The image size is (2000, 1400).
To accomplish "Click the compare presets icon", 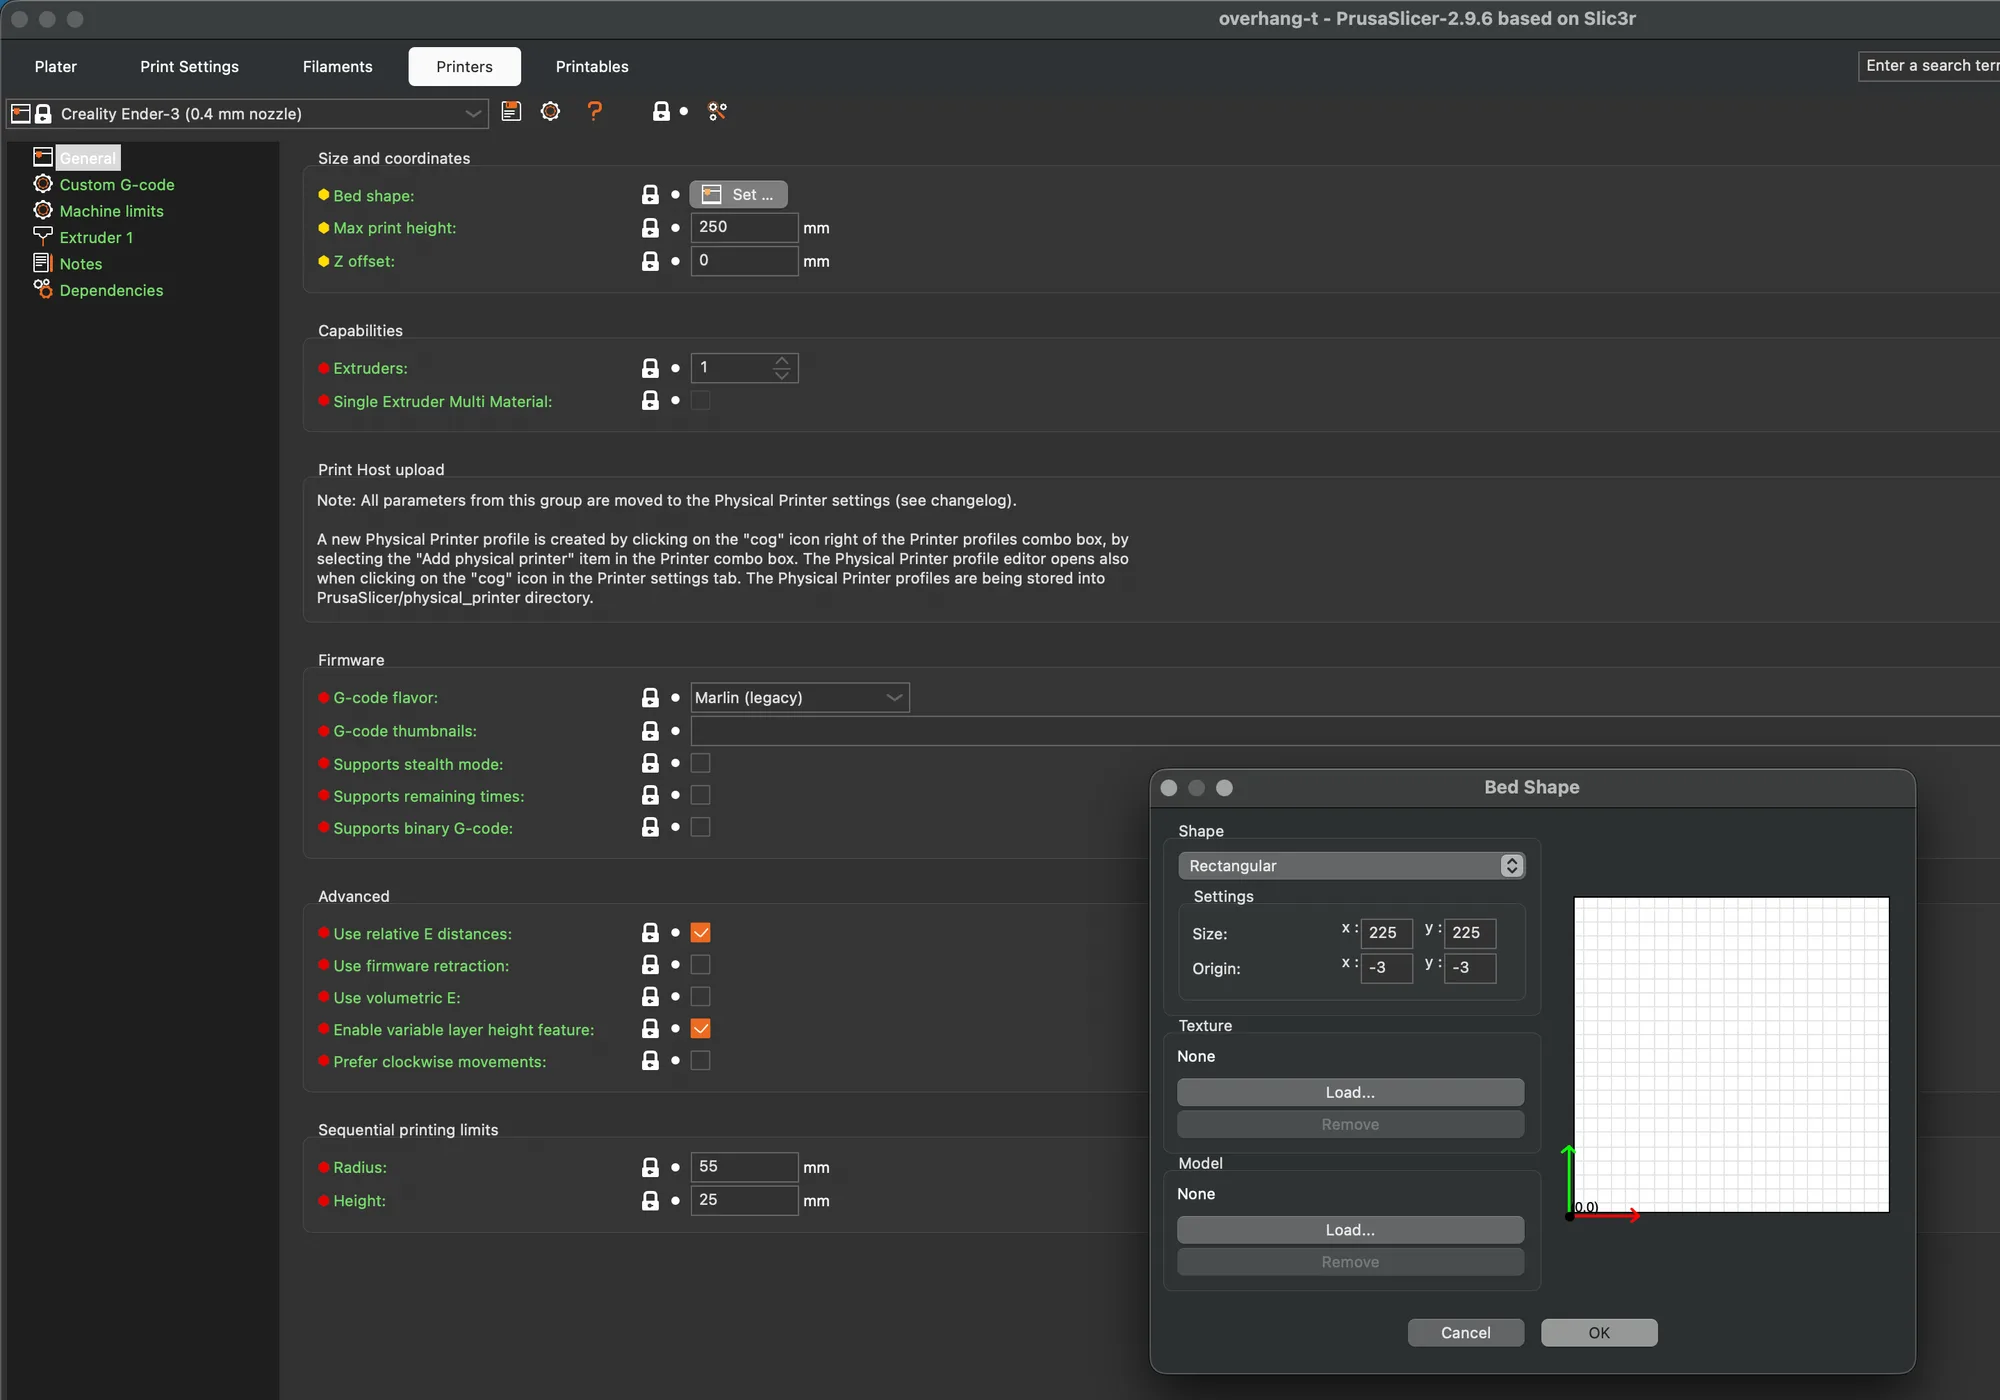I will tap(717, 112).
